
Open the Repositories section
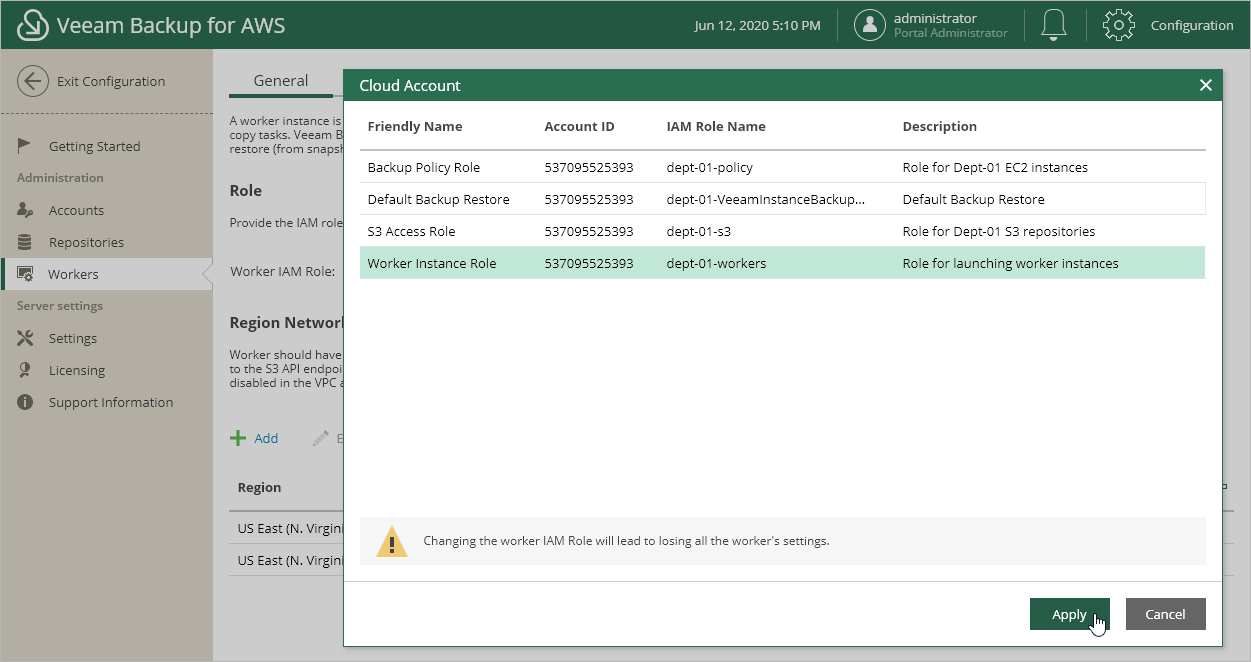pos(86,242)
